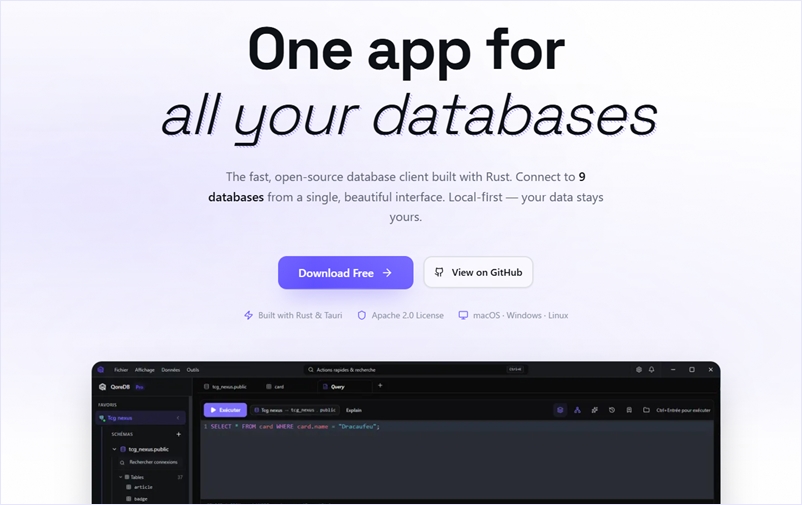Run the query with Exécuter button
Viewport: 802px width, 505px height.
pos(225,410)
